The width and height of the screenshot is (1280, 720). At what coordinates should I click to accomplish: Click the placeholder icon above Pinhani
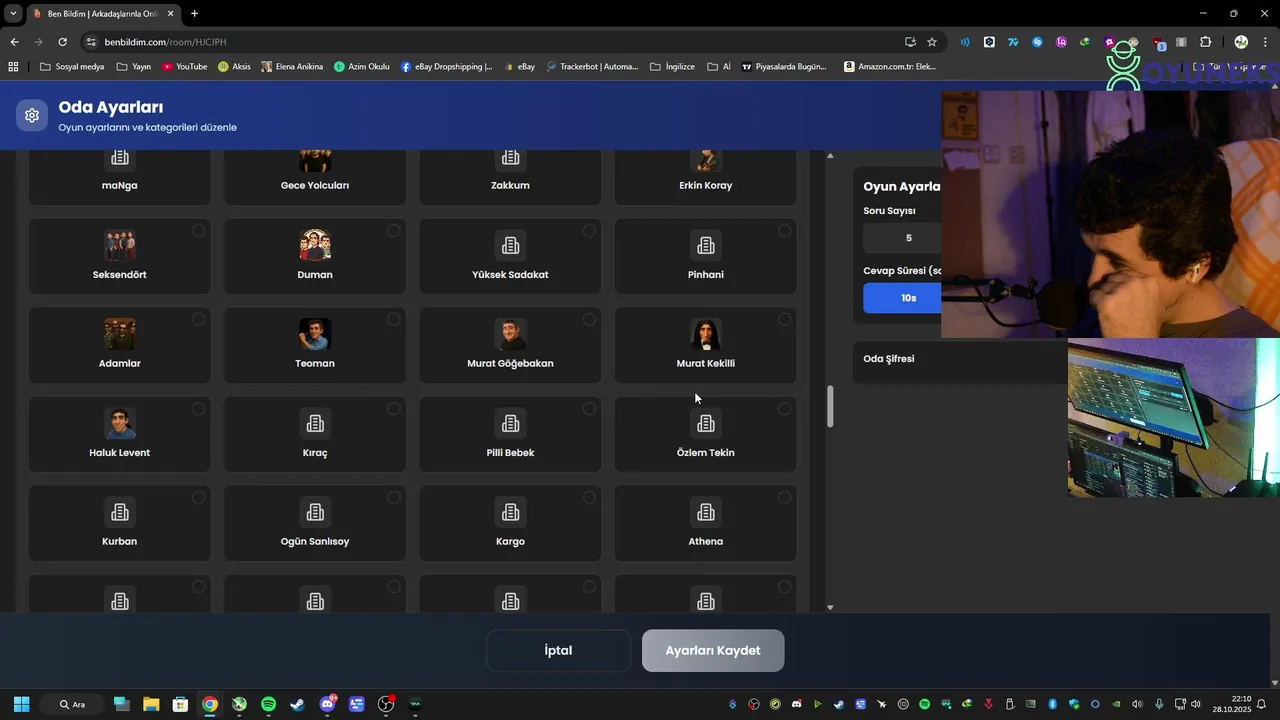click(706, 245)
